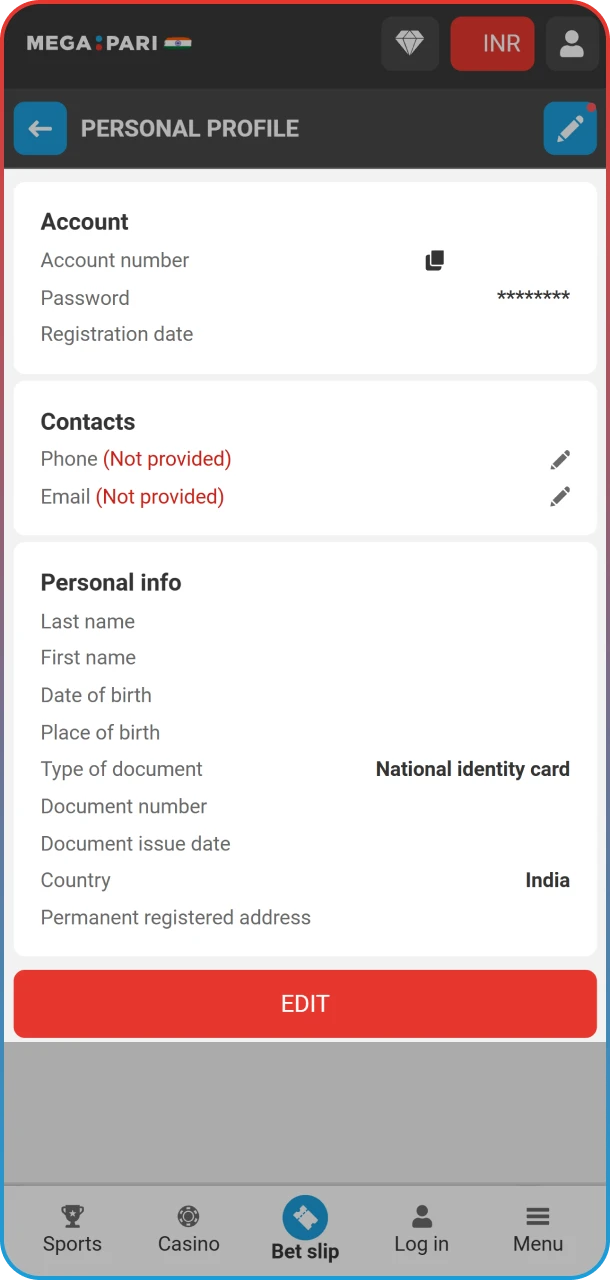Screen dimensions: 610x1280
Task: Tap the Log in person icon
Action: (421, 1214)
